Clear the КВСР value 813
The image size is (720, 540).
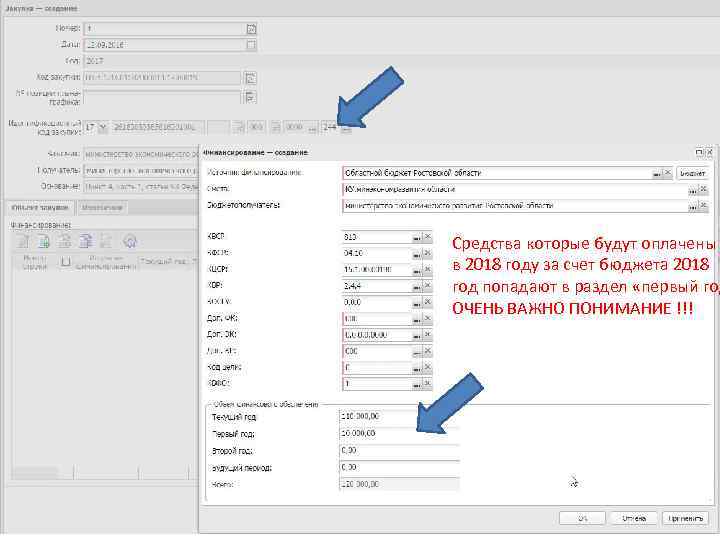click(x=428, y=237)
